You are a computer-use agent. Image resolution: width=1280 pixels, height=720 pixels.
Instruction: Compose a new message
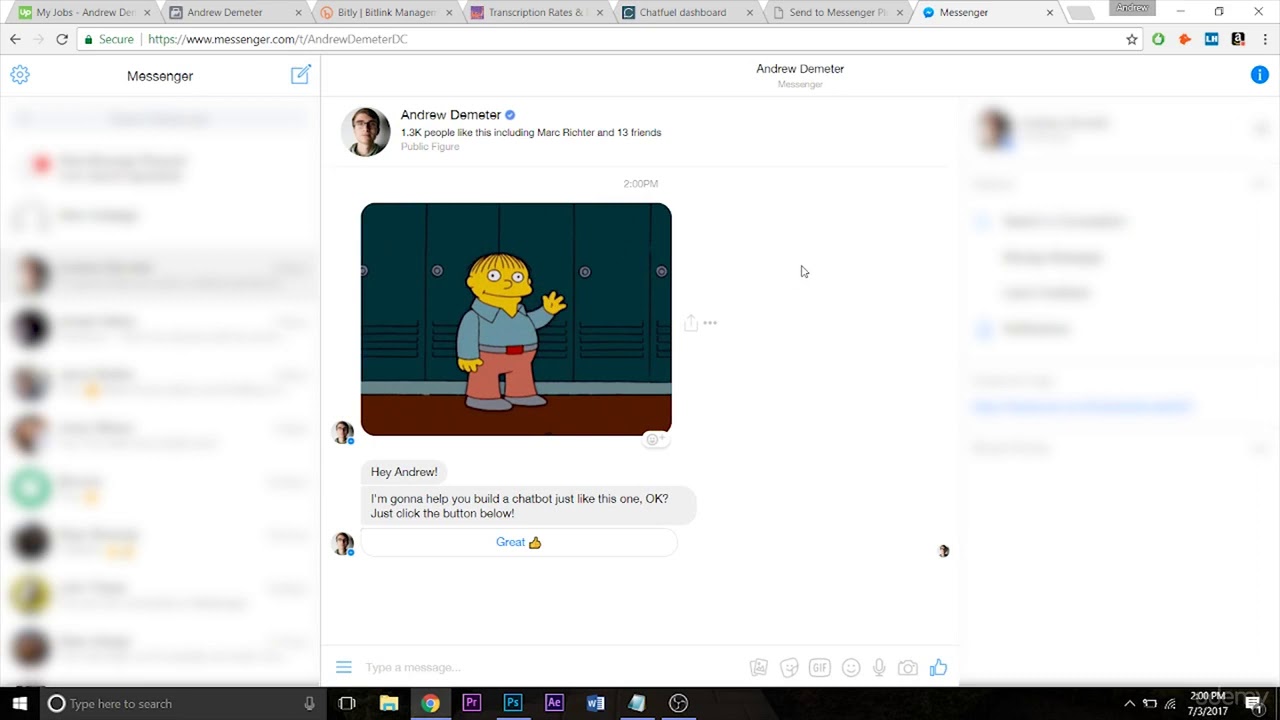click(x=301, y=75)
